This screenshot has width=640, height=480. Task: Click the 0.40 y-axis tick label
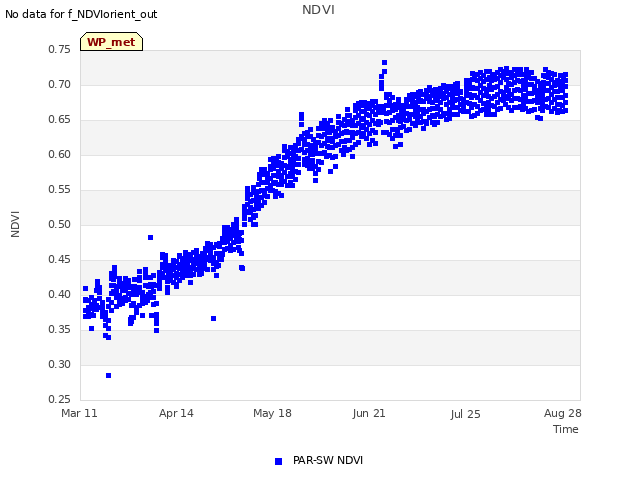60,294
